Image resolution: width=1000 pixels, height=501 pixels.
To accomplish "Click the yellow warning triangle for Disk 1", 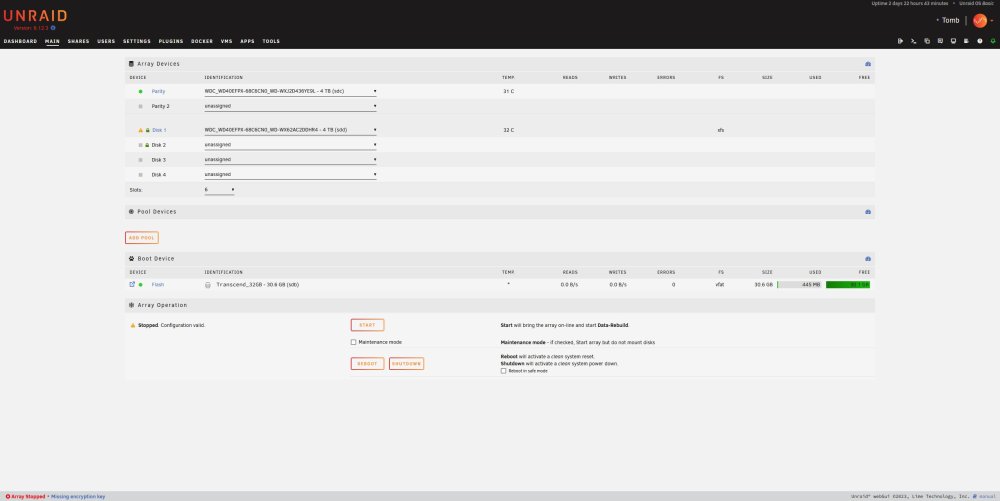I will [x=140, y=130].
